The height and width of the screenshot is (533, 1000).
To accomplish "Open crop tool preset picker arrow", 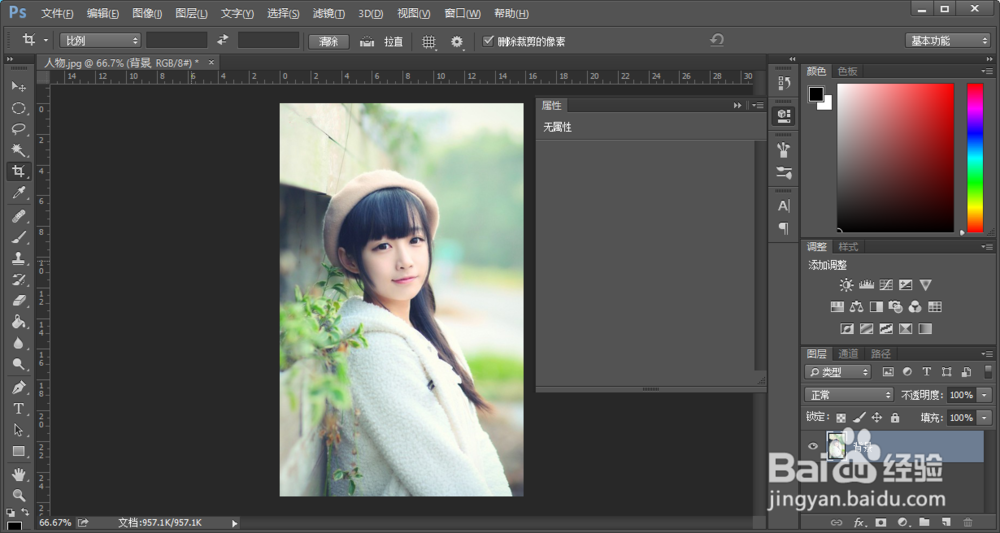I will pos(46,41).
